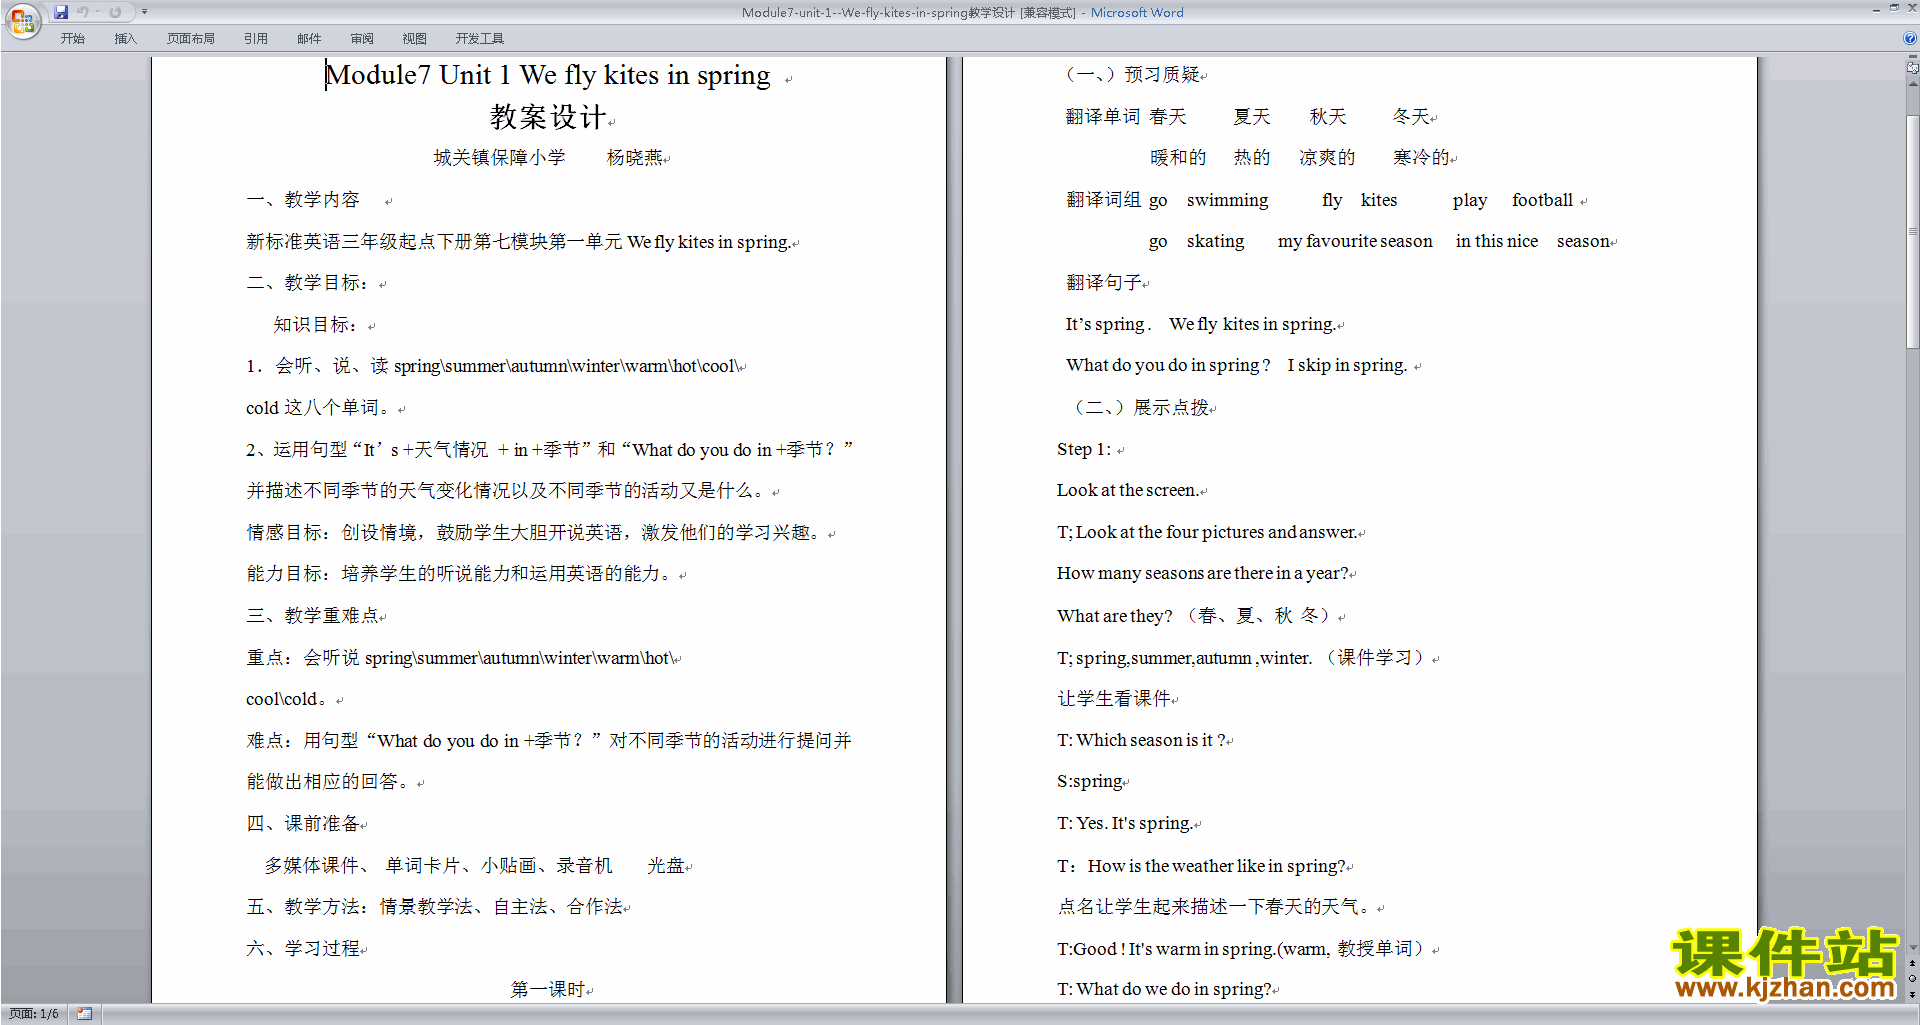Expand the undo history dropdown arrow
Screen dimensions: 1920x1025
tap(97, 12)
